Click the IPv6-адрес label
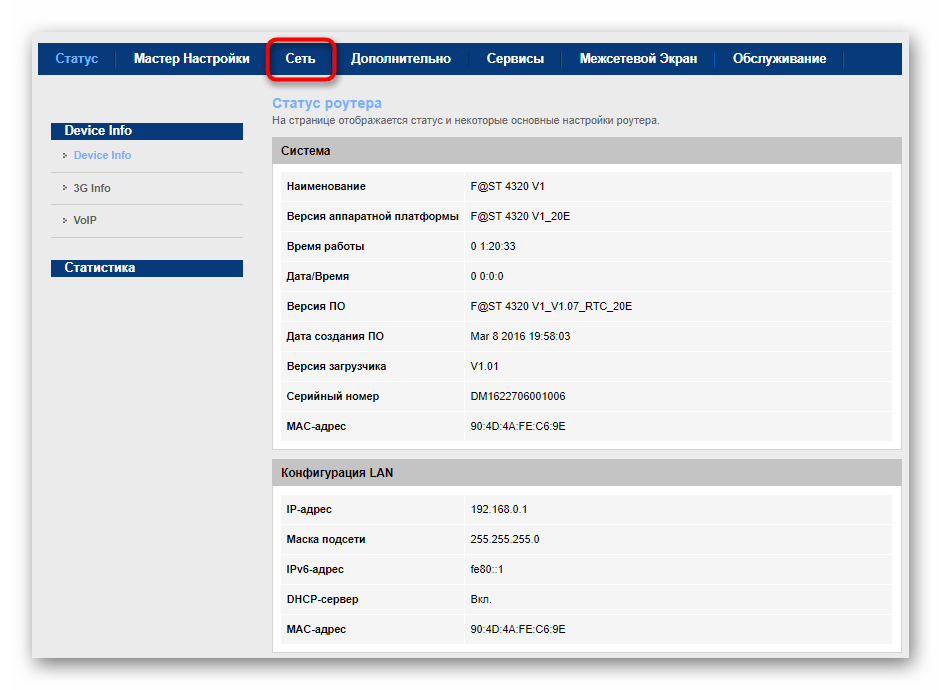Viewport: 941px width, 690px height. 314,569
